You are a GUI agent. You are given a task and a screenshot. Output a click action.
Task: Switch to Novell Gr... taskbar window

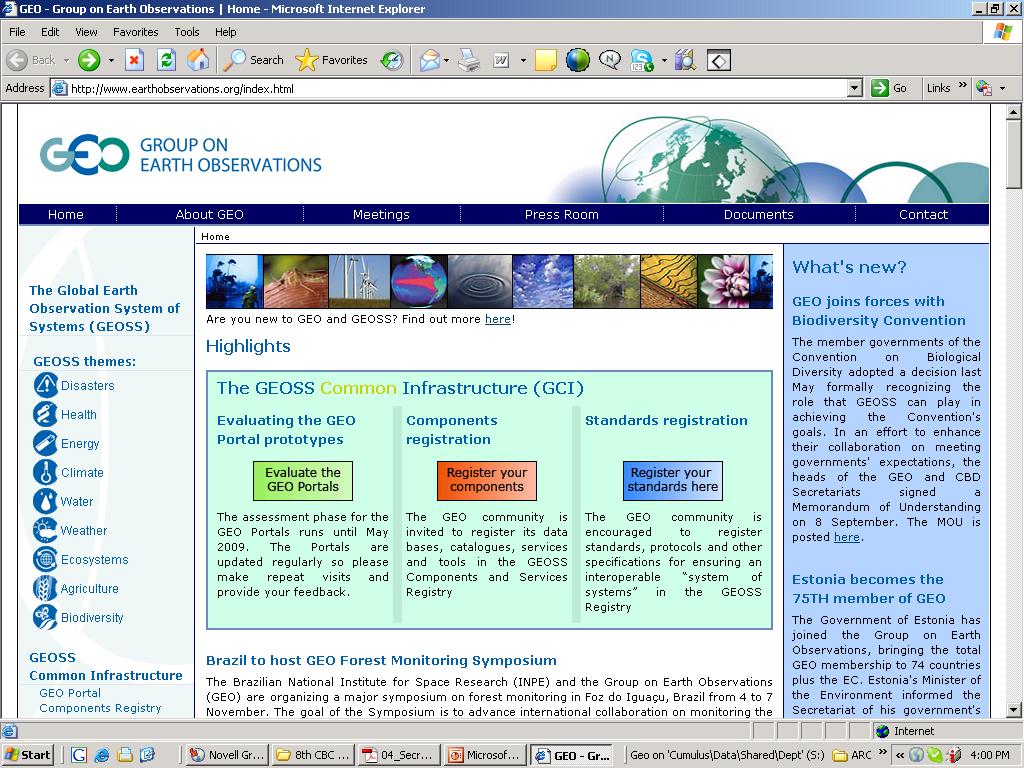point(227,755)
